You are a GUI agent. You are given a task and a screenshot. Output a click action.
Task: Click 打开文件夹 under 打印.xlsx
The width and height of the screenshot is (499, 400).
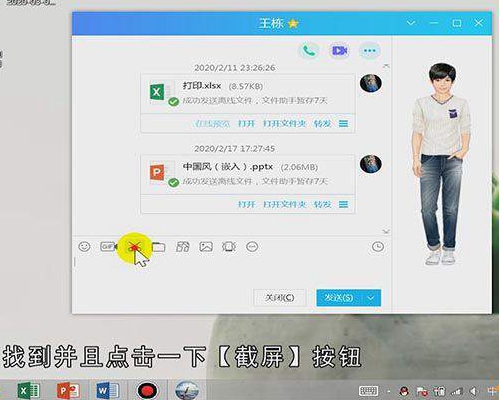click(x=284, y=124)
